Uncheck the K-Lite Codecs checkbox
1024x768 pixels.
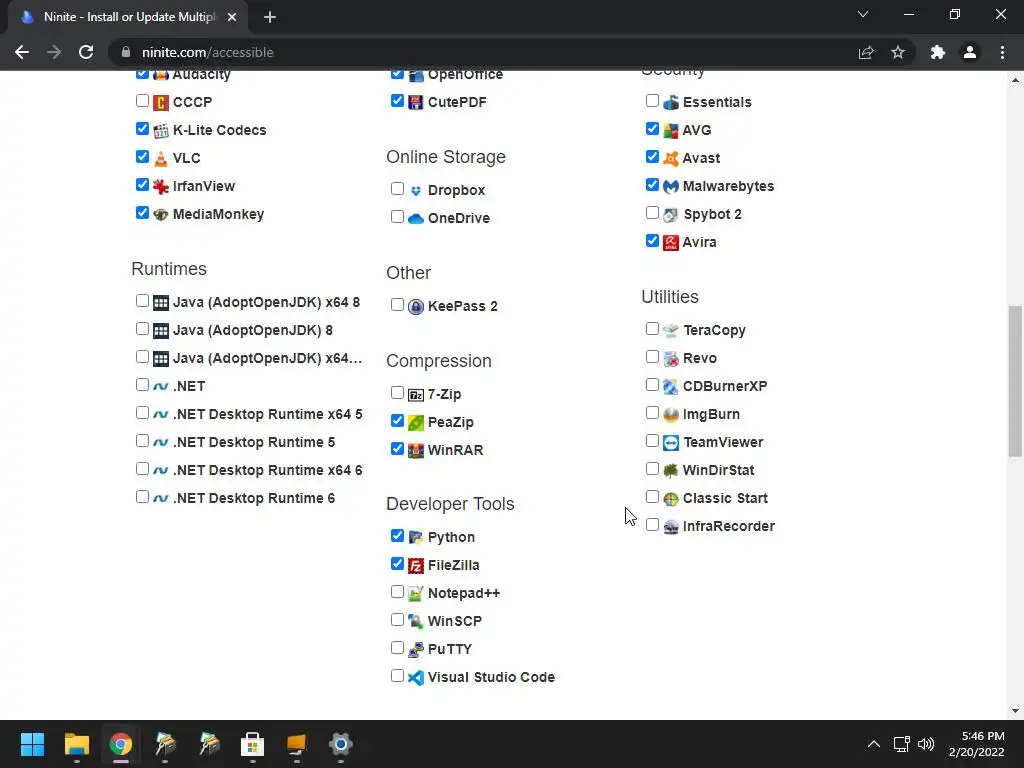(x=142, y=129)
